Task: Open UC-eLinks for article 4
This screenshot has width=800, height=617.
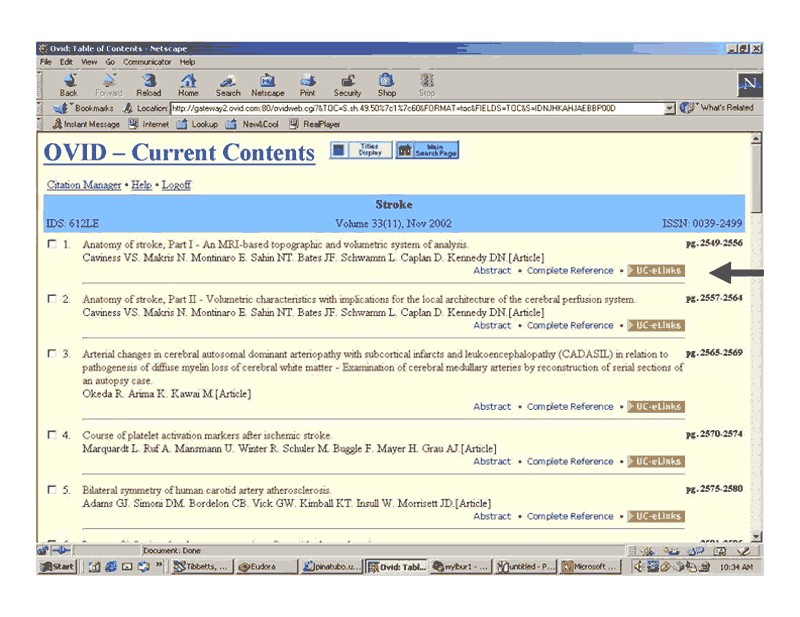Action: click(656, 461)
